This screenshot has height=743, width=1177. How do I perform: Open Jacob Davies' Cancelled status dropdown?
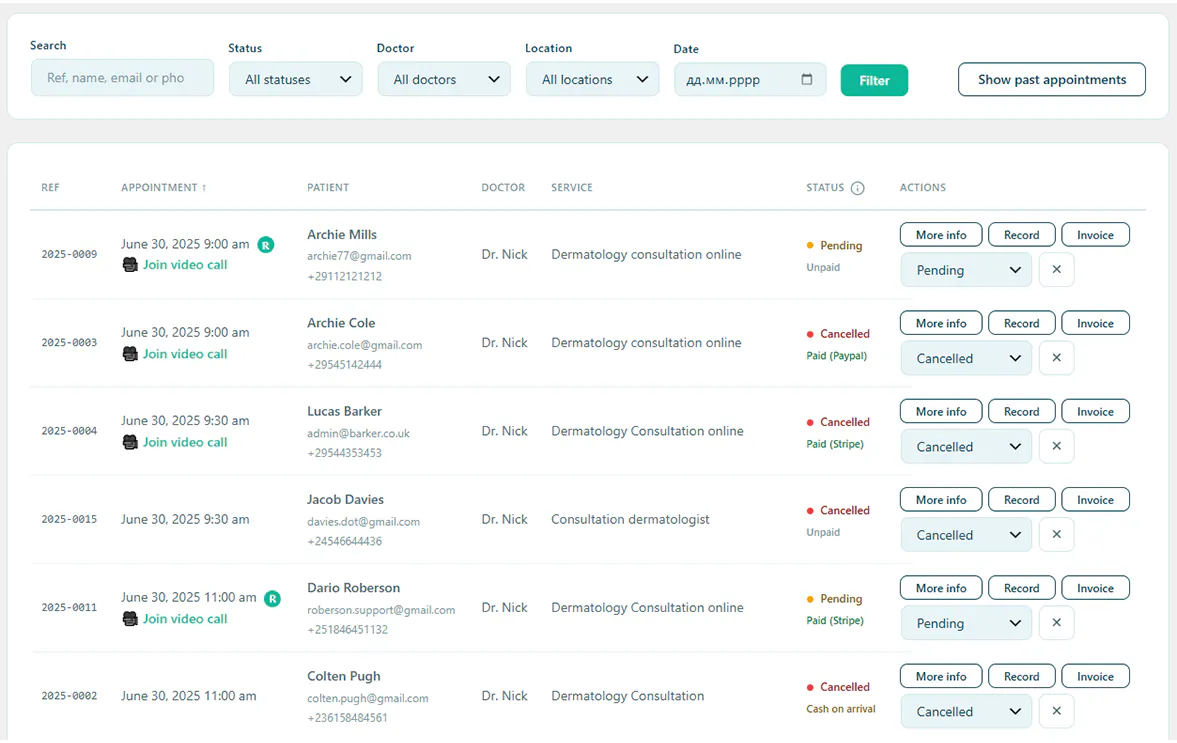(967, 535)
